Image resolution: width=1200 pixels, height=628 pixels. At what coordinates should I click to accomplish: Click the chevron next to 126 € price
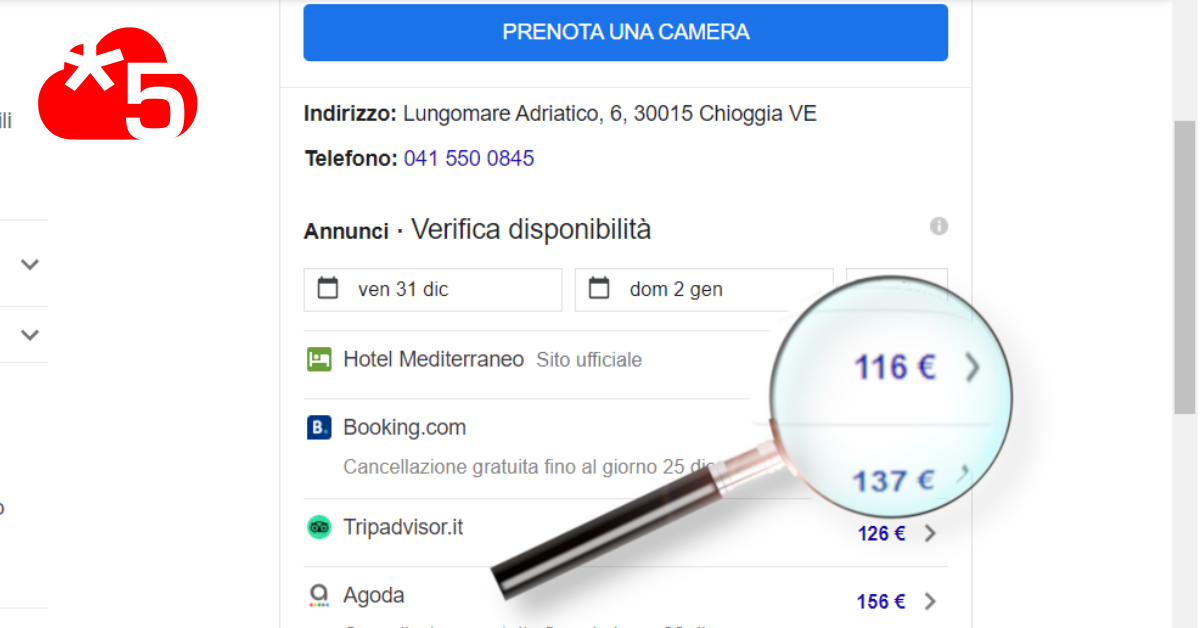point(930,534)
